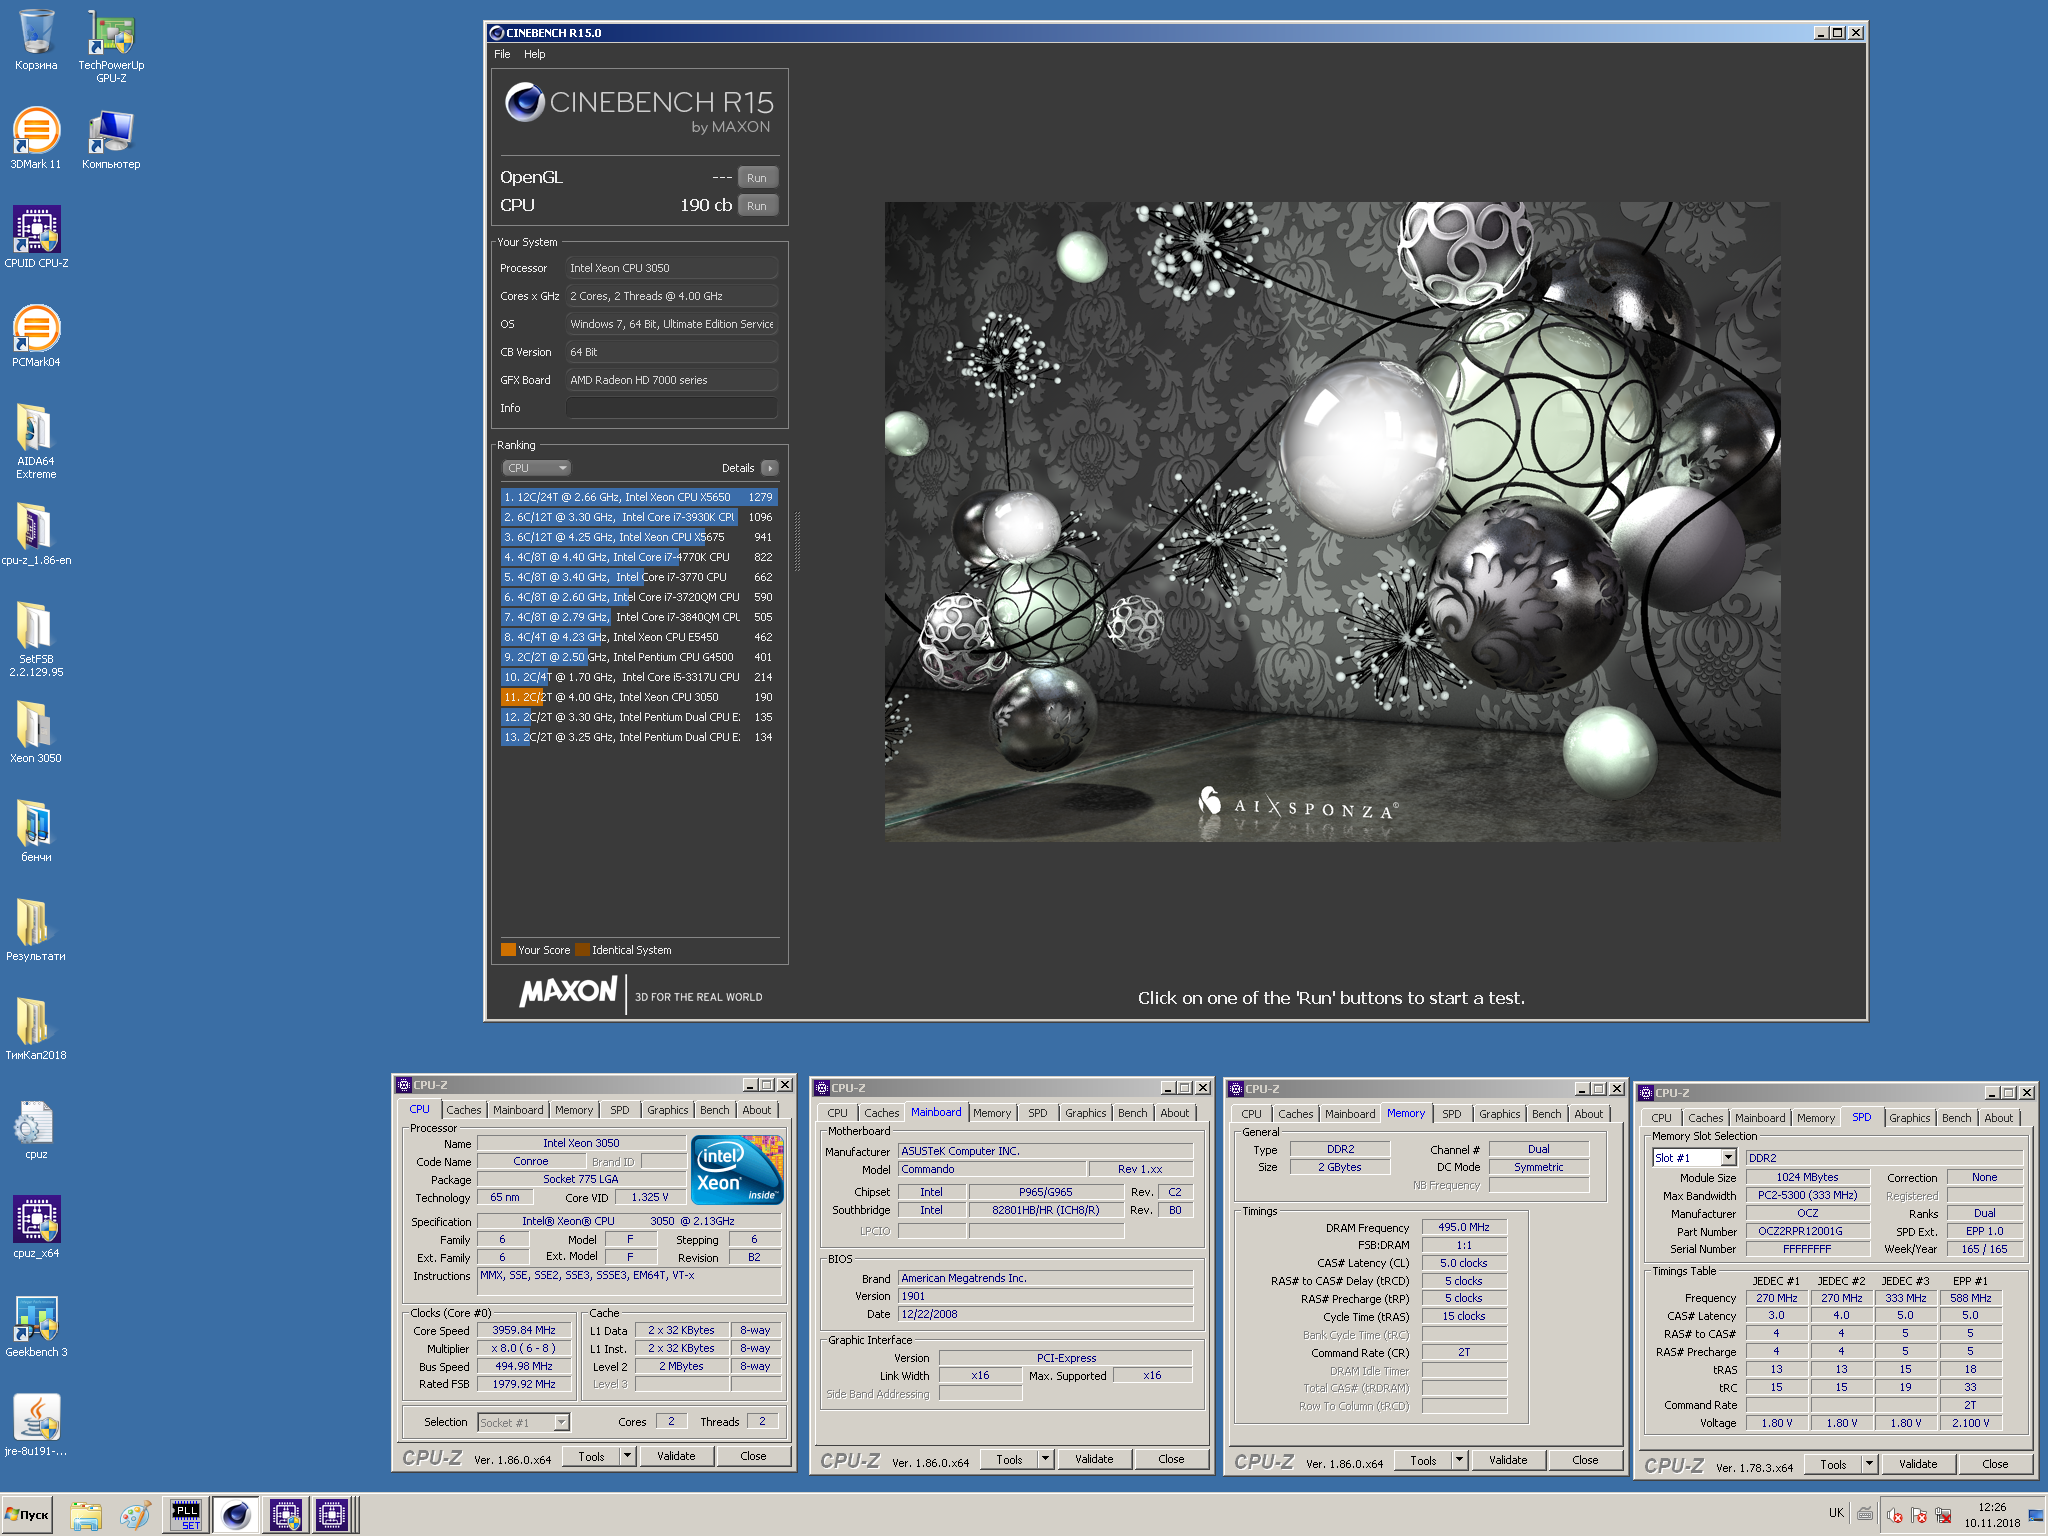2048x1536 pixels.
Task: Click the brown Identical System legend swatch
Action: coord(582,950)
